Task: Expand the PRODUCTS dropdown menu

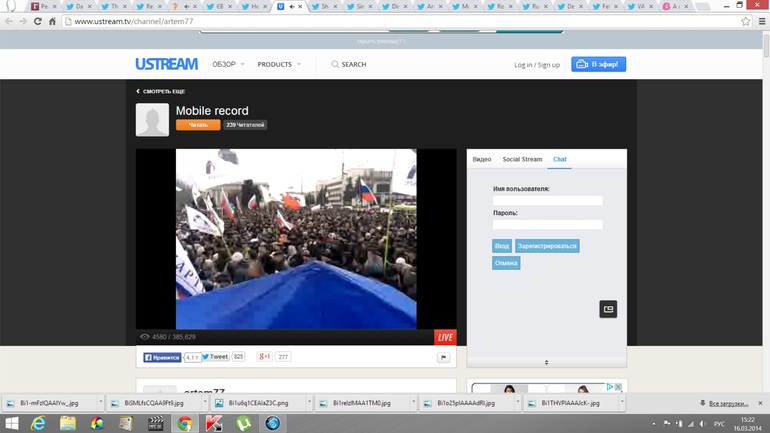Action: tap(279, 64)
